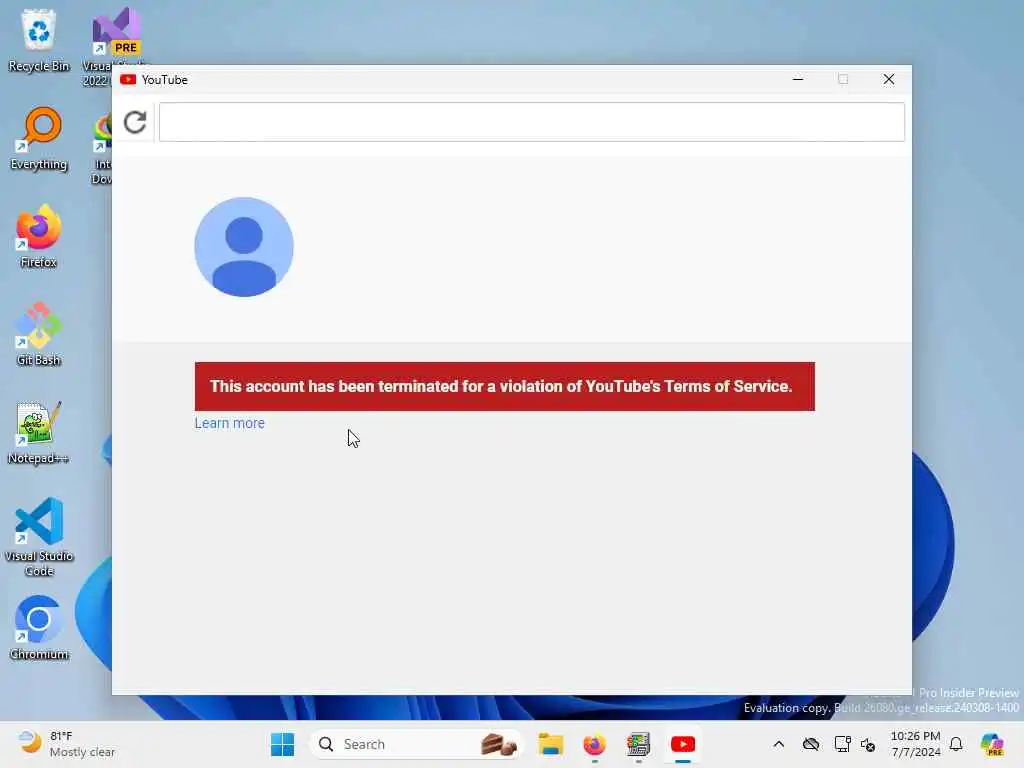Open File Explorer from the taskbar
1024x768 pixels.
click(x=551, y=744)
